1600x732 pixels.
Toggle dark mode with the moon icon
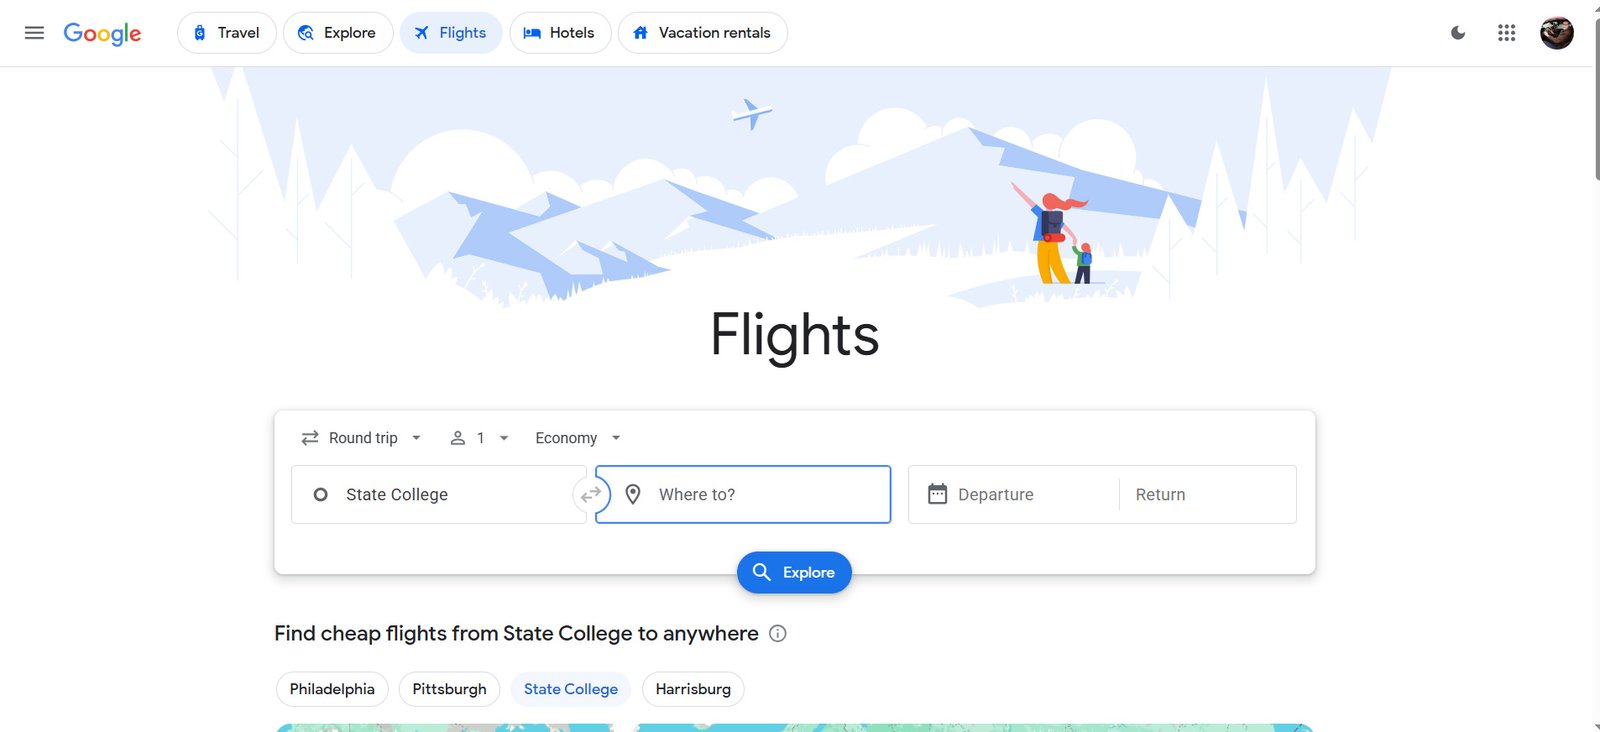(1458, 33)
